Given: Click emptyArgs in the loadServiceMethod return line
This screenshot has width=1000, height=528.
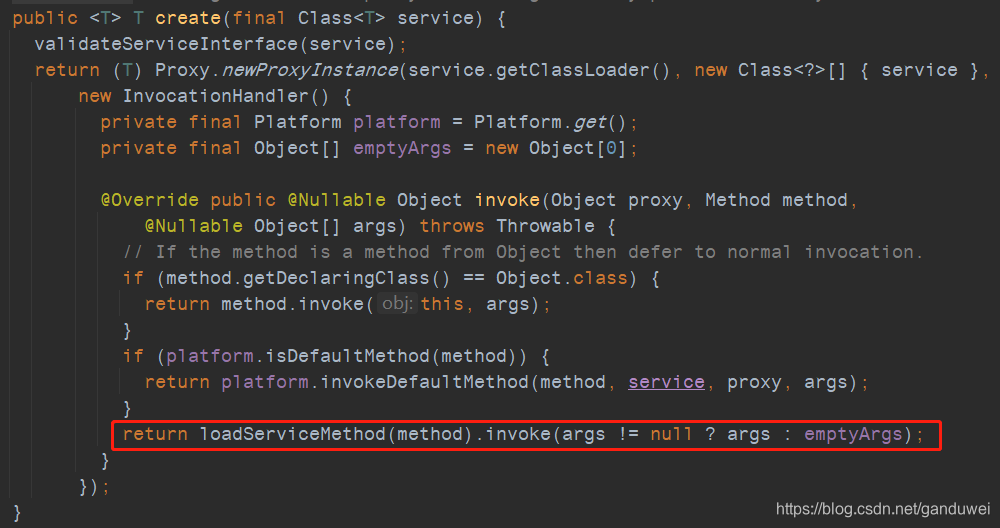Looking at the screenshot, I should 853,435.
